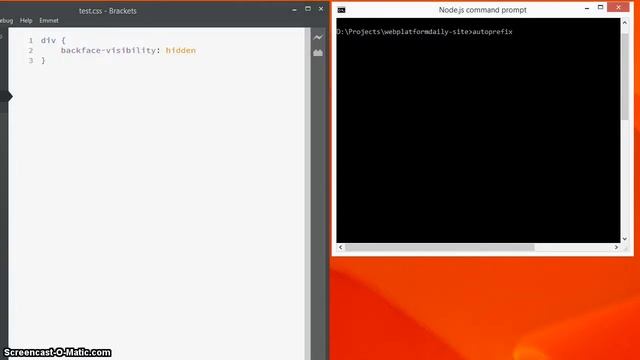Click the 'autoprefix' text in command prompt
The width and height of the screenshot is (640, 360).
492,32
